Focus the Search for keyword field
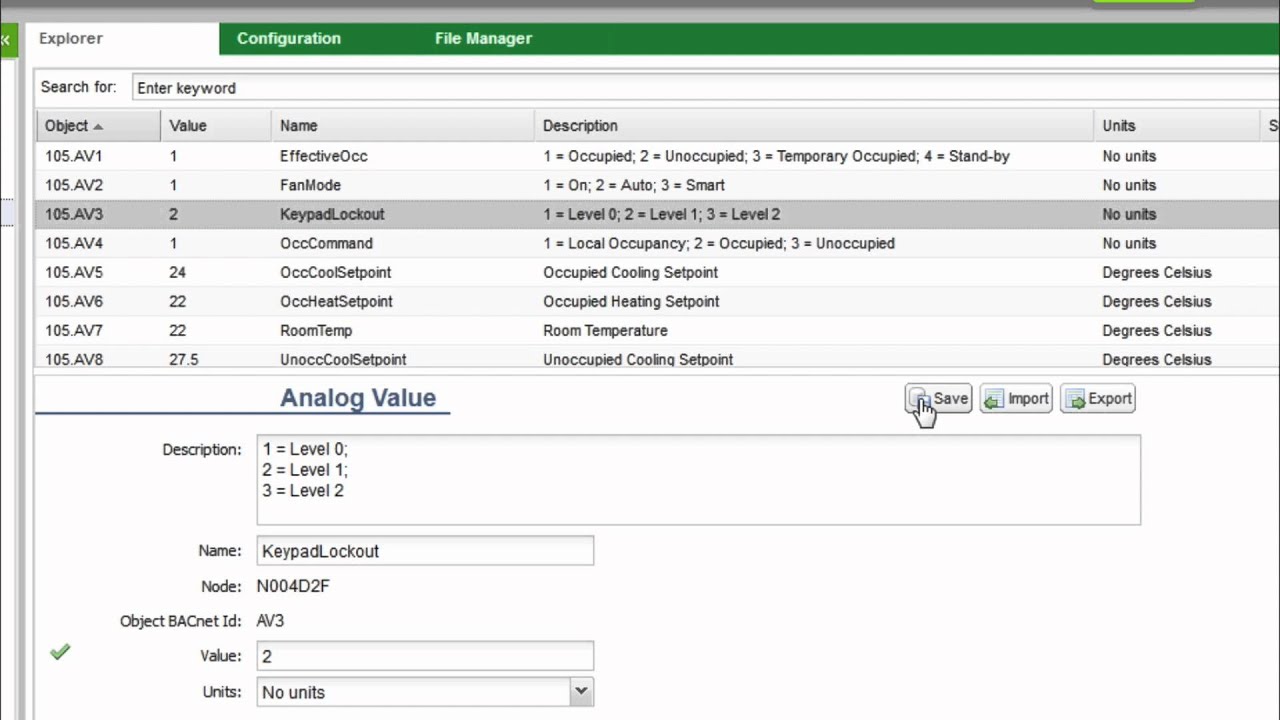Image resolution: width=1280 pixels, height=720 pixels. coord(705,88)
